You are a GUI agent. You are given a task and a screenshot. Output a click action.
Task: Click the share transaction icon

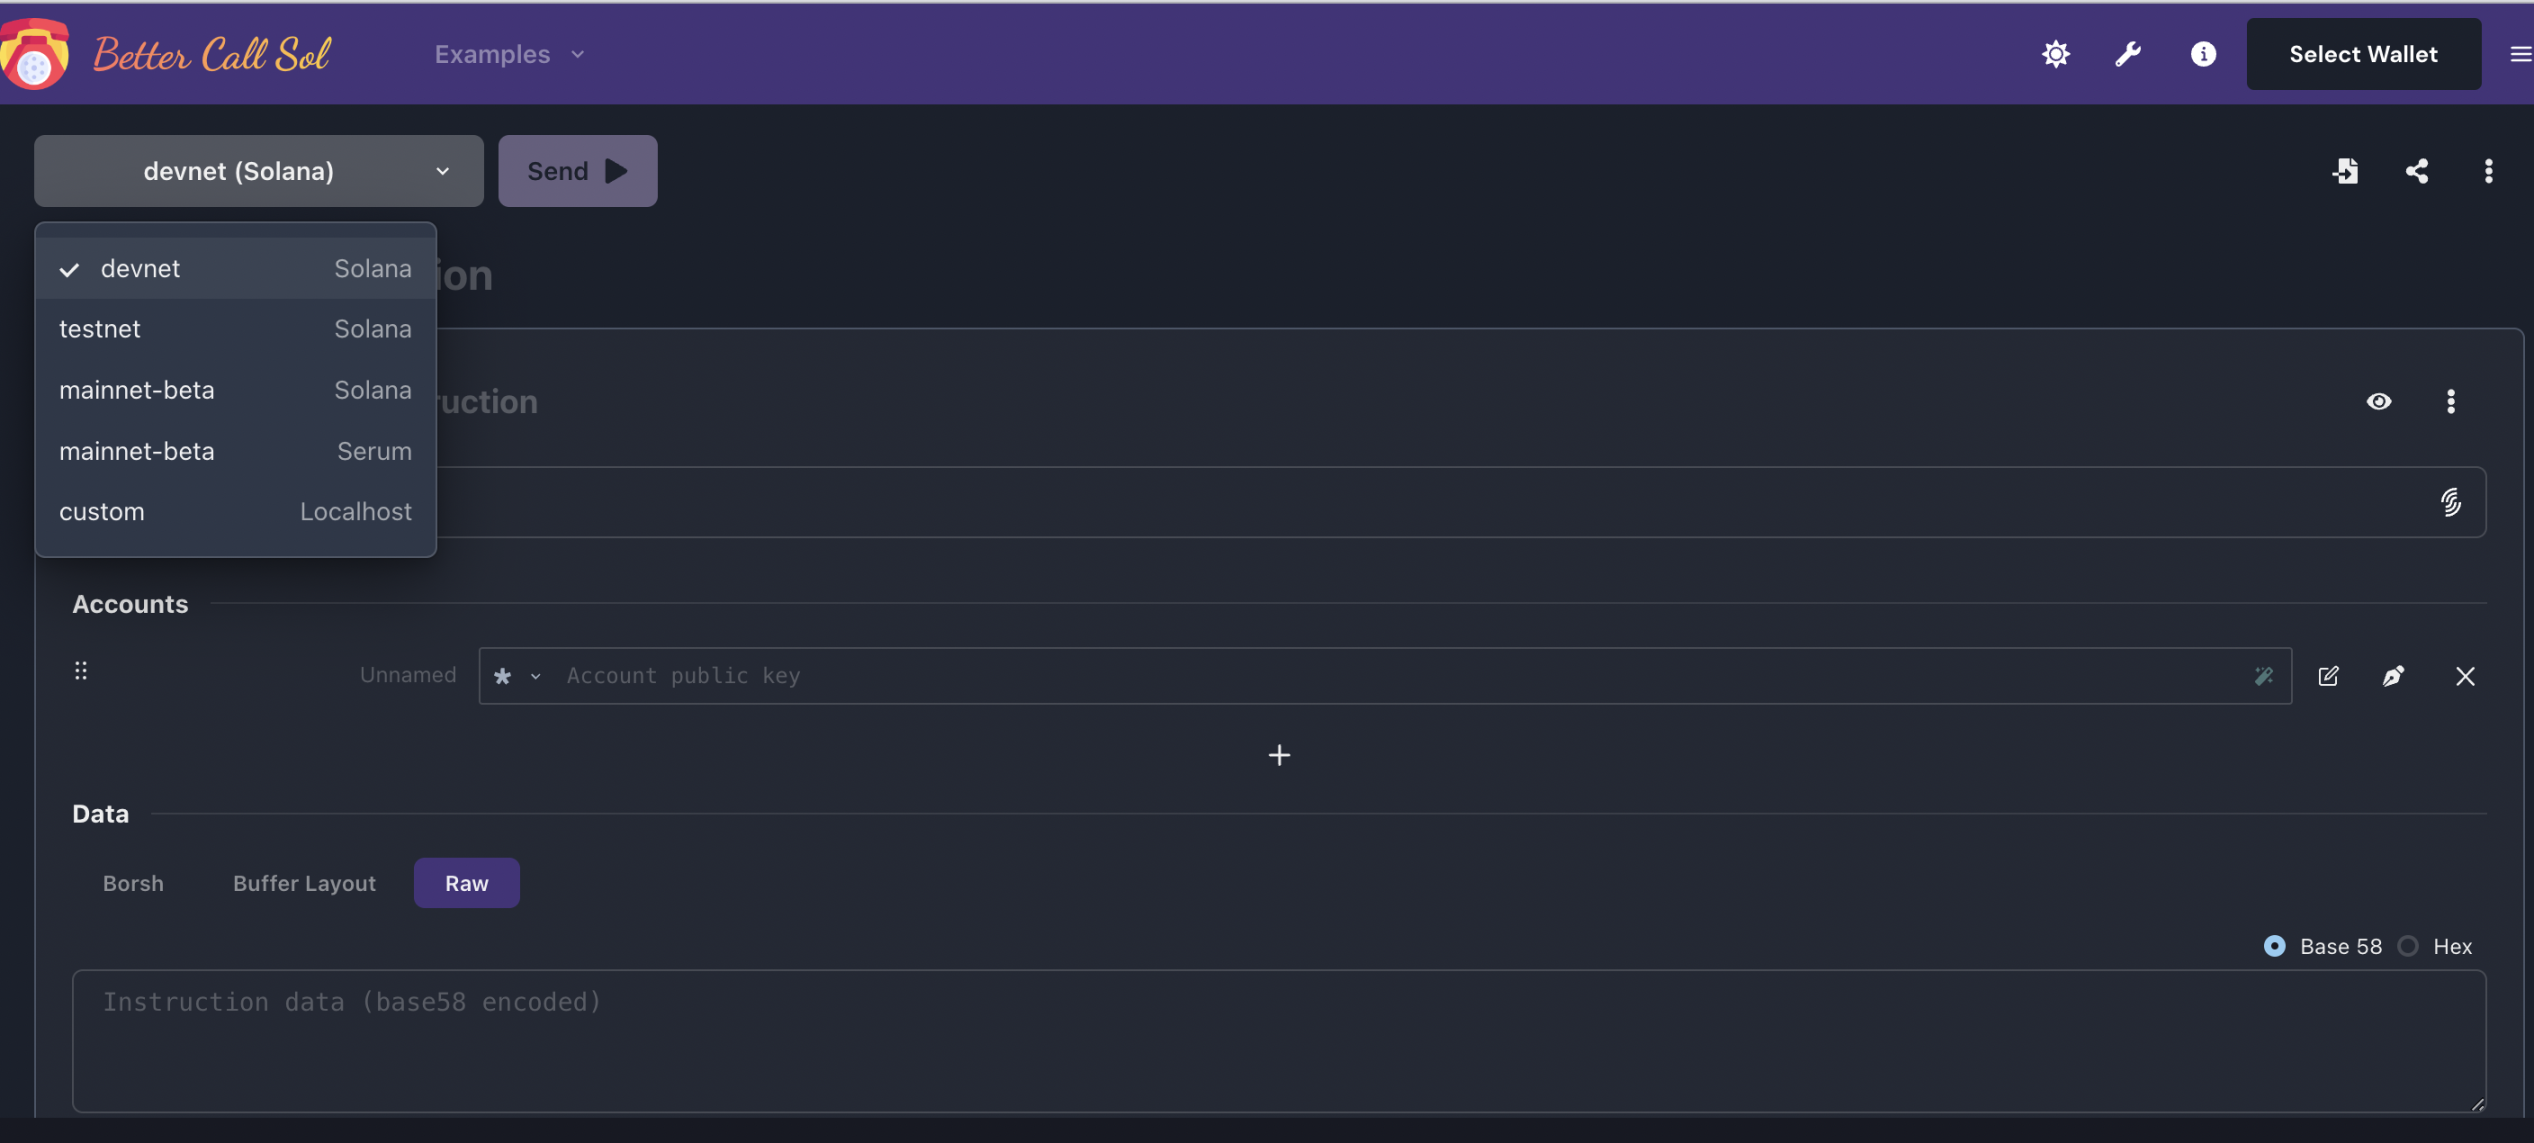[2417, 171]
